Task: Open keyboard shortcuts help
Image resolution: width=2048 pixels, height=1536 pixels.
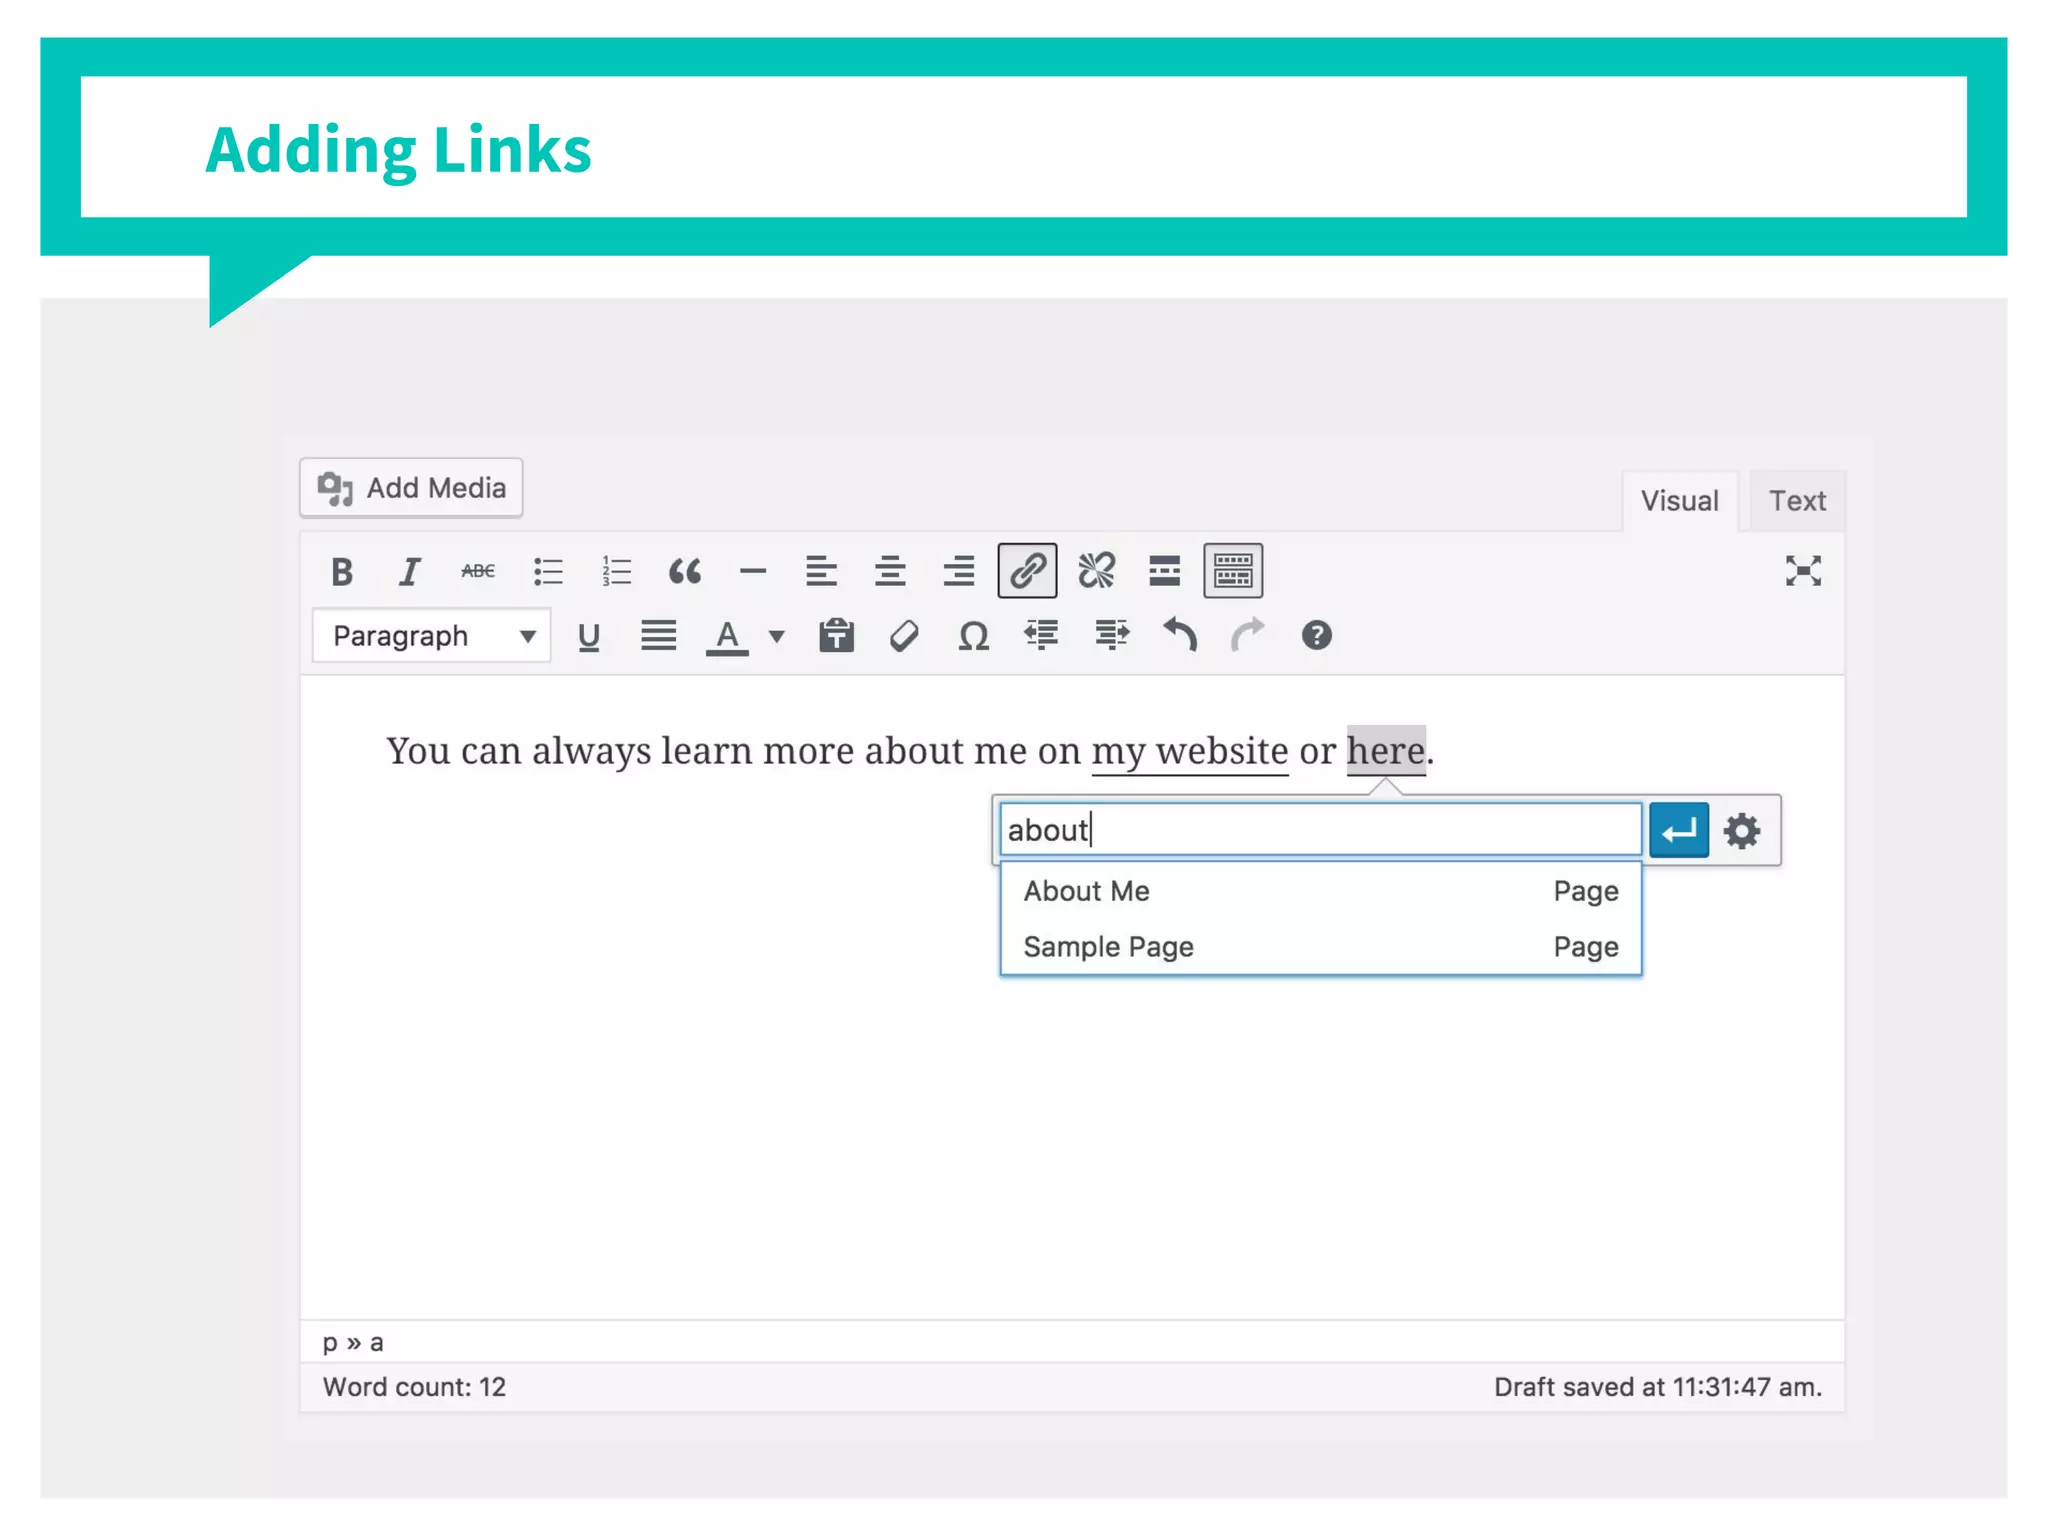Action: point(1316,636)
